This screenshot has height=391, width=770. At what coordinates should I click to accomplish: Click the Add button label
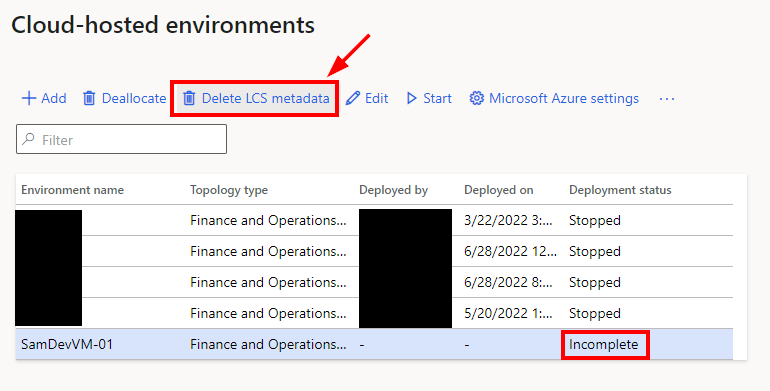tap(54, 98)
